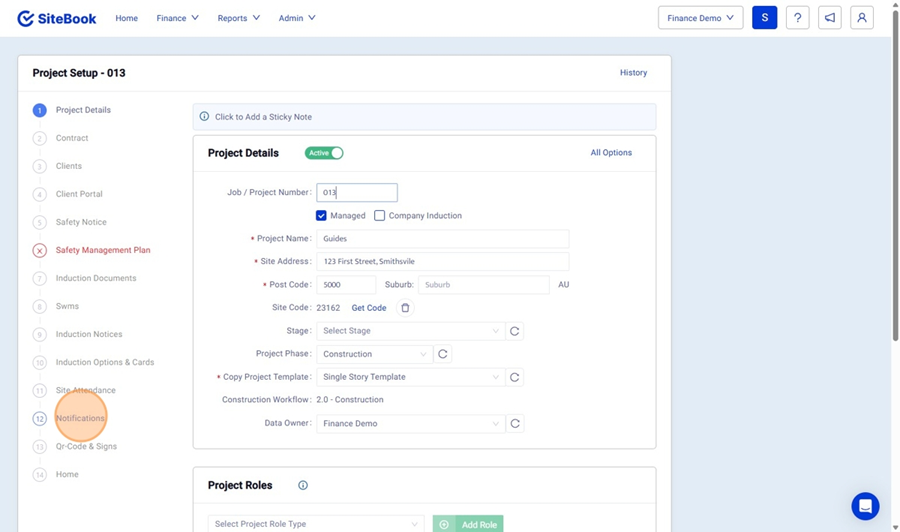The height and width of the screenshot is (532, 900).
Task: Click the Project Roles info icon
Action: pos(303,485)
